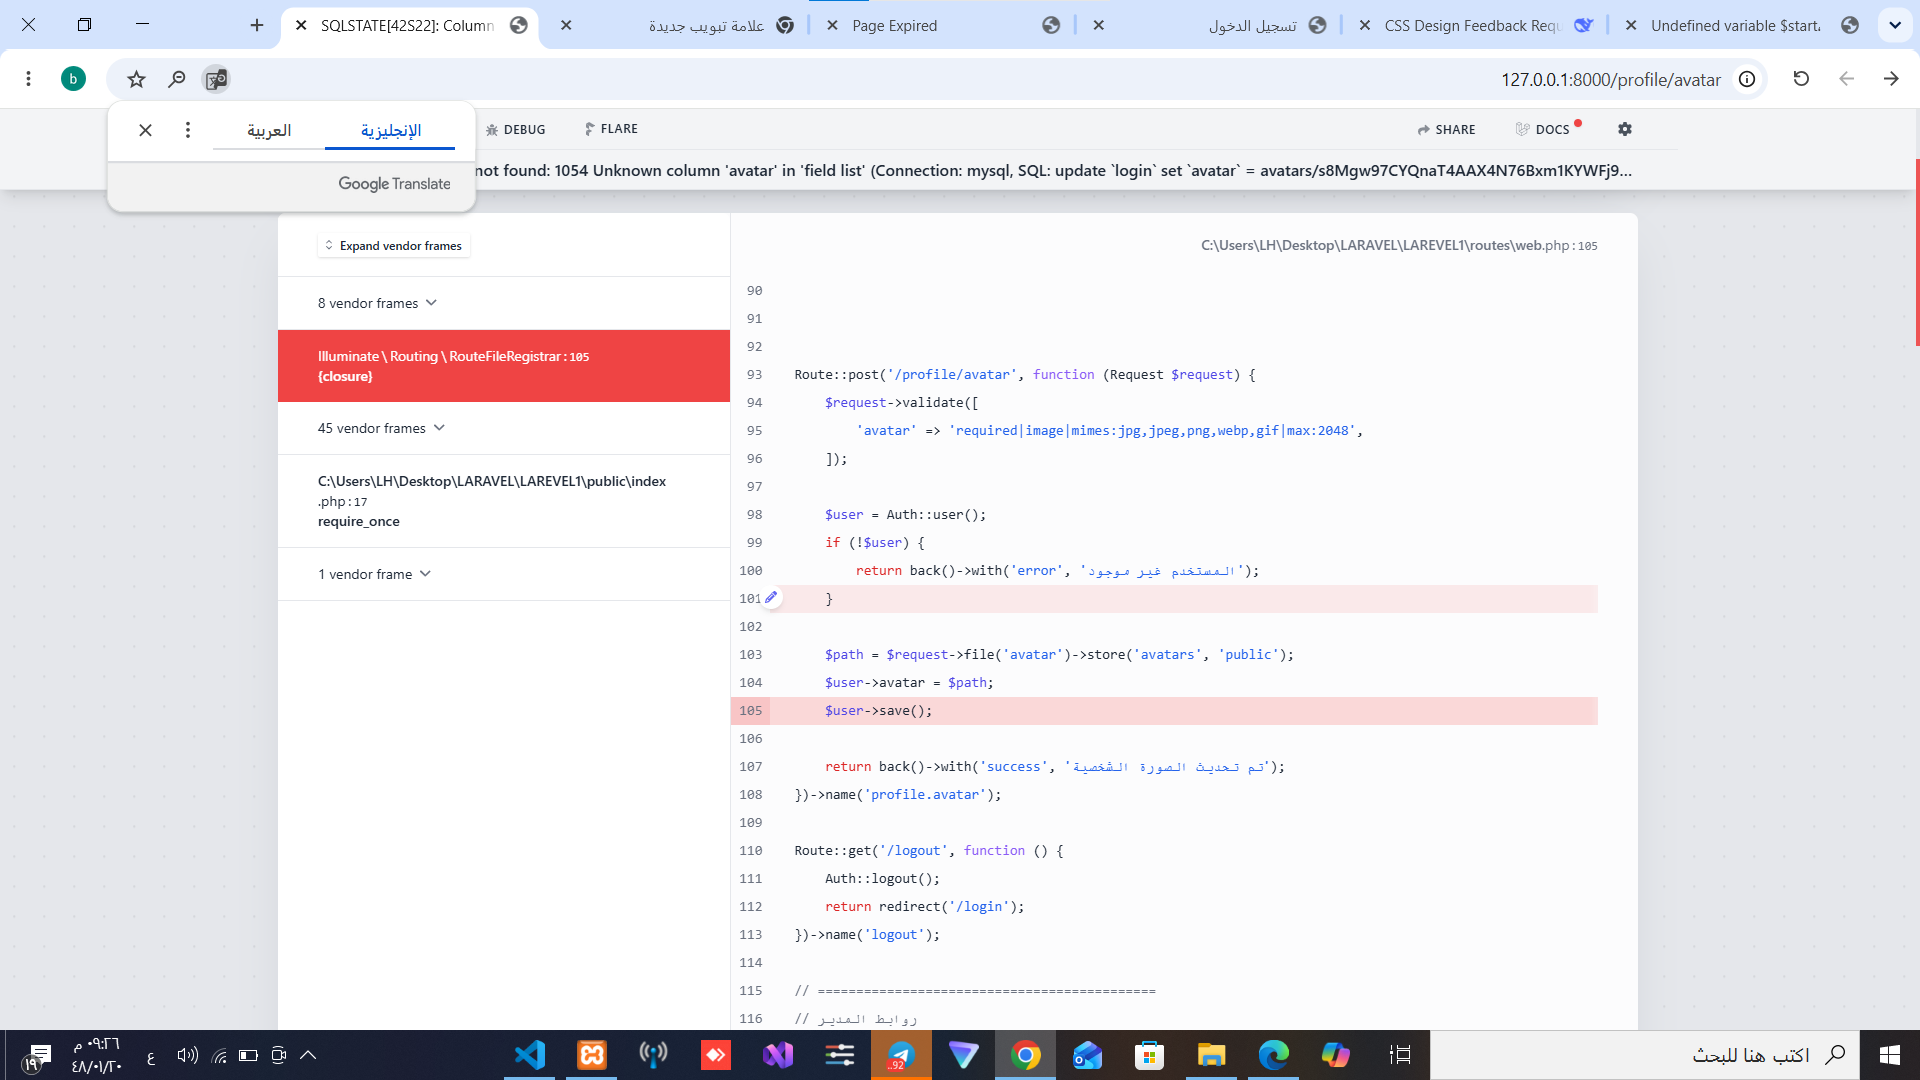Close the Google Translate popup
This screenshot has height=1080, width=1920.
coord(145,130)
